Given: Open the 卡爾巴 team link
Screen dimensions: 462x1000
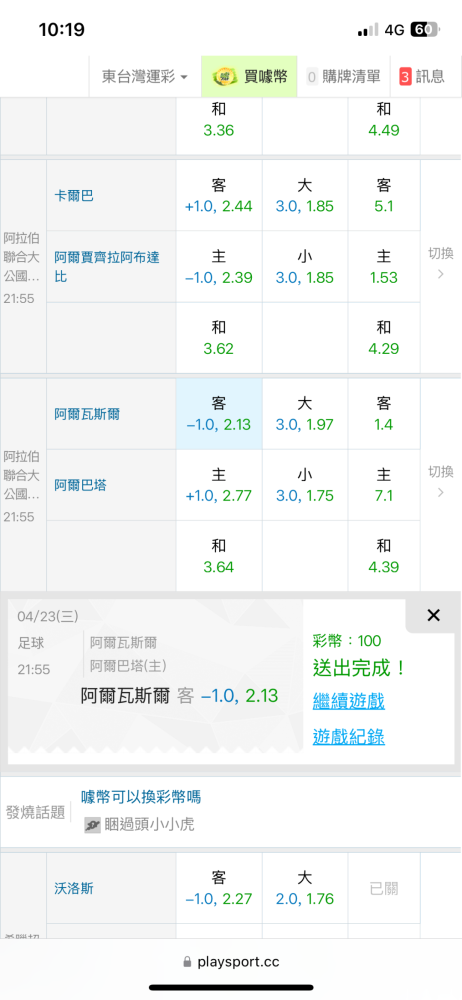Looking at the screenshot, I should coord(74,196).
